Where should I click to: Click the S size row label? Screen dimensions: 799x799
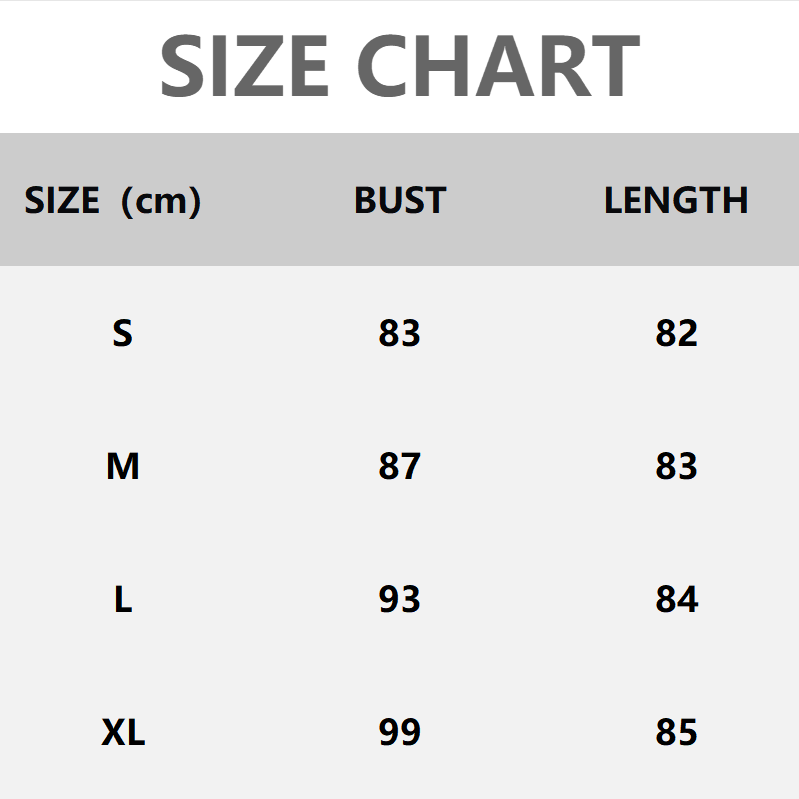tap(122, 333)
